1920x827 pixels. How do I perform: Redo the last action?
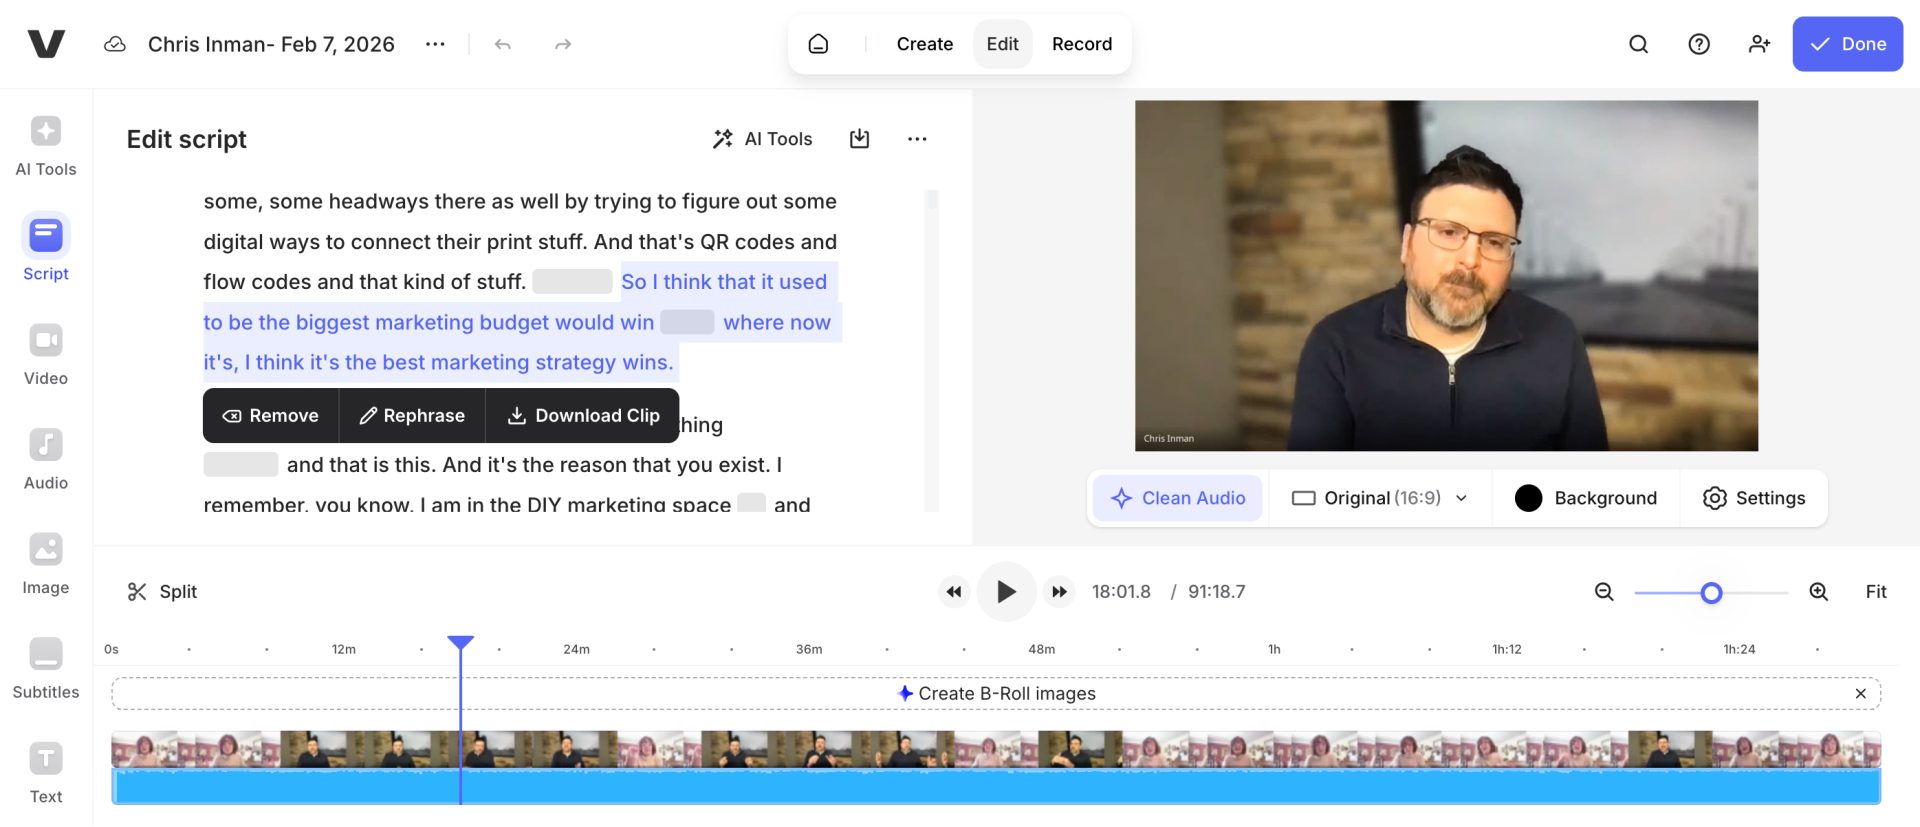coord(563,44)
